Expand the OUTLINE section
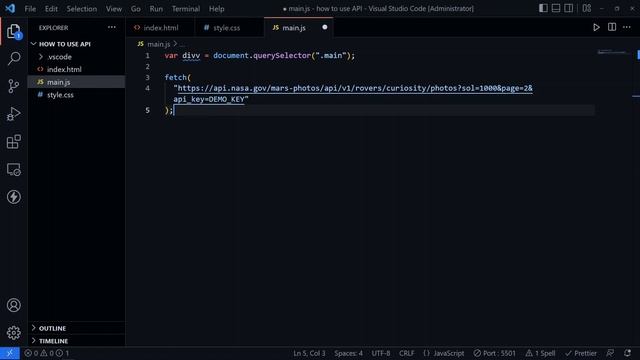Image resolution: width=640 pixels, height=360 pixels. (x=76, y=328)
